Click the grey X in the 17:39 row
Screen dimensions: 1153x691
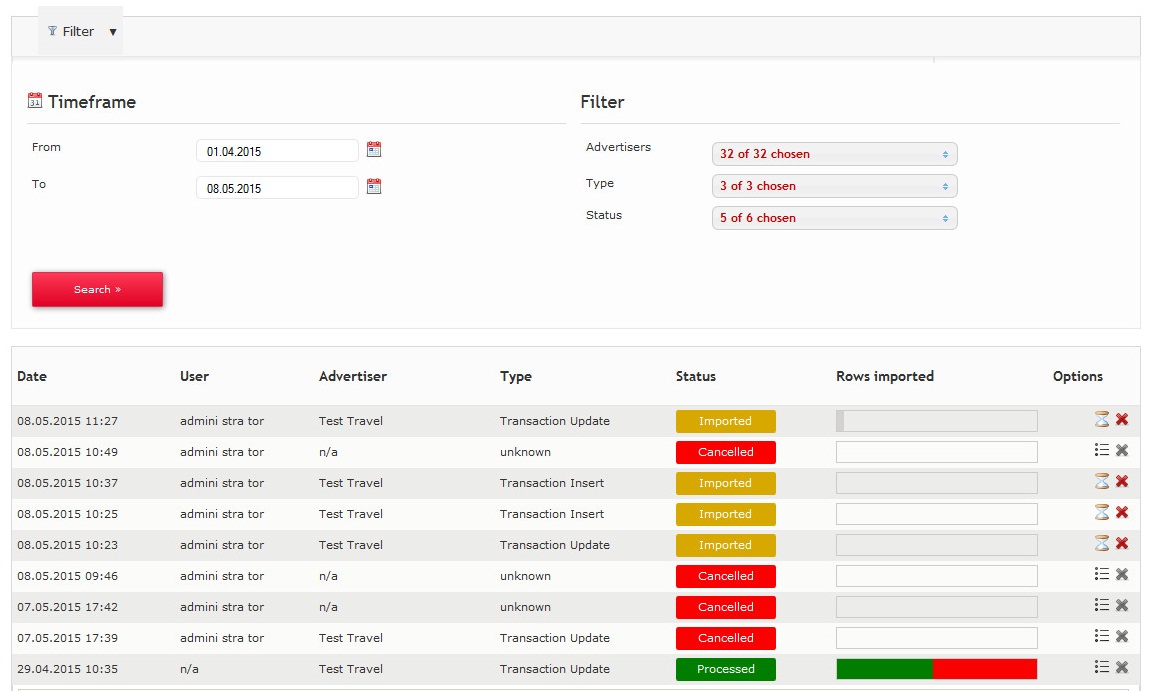tap(1122, 636)
